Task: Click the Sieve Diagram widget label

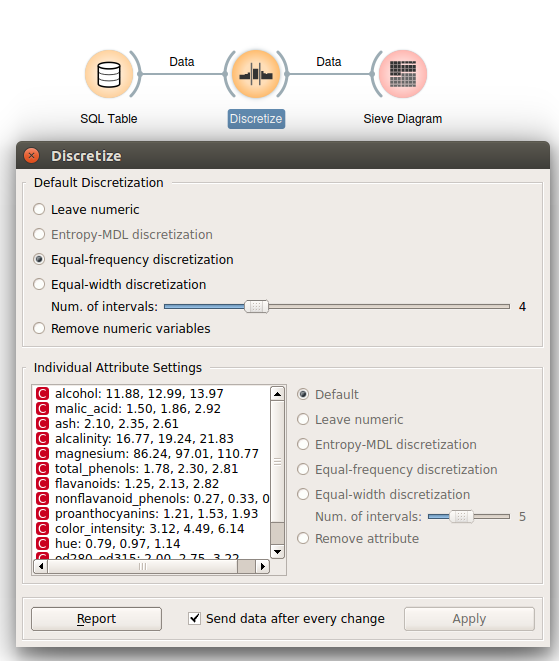Action: pos(403,119)
